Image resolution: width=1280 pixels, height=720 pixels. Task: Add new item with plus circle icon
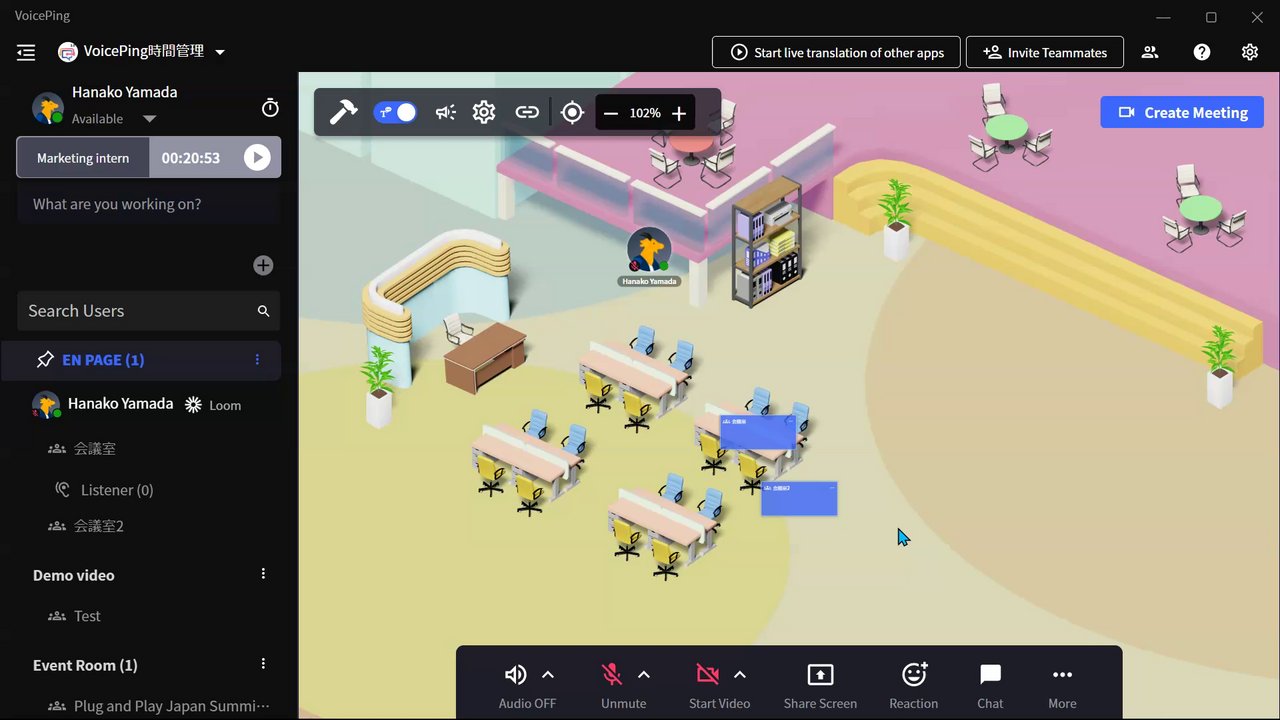263,265
